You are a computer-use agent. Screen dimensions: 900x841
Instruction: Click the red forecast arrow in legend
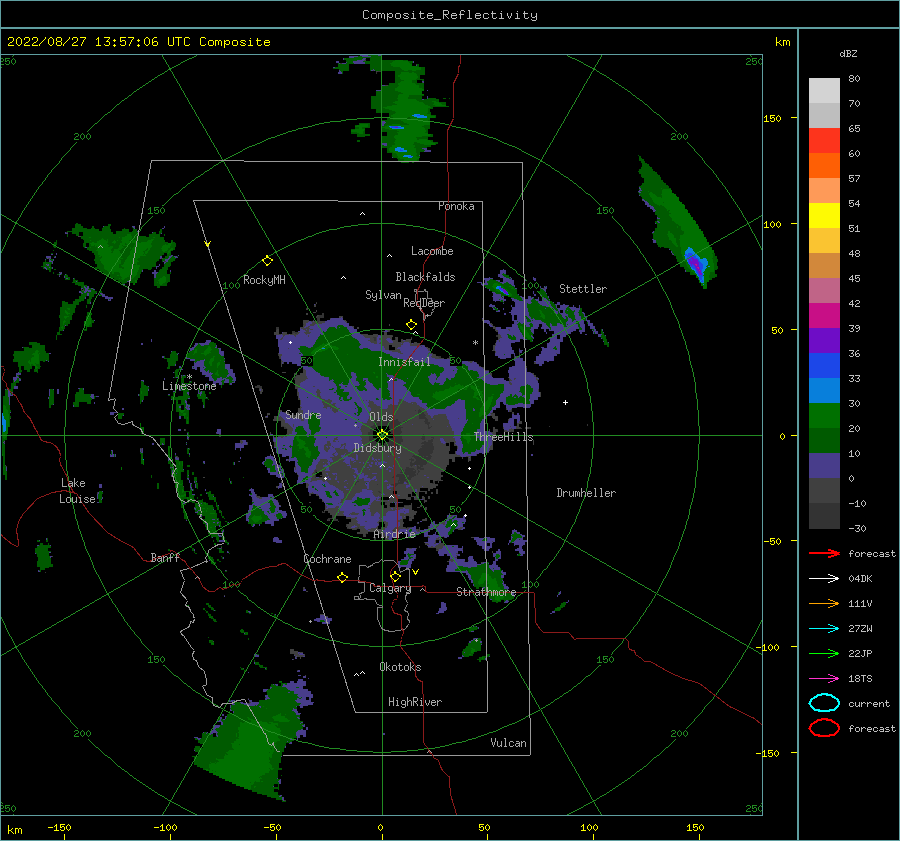(x=824, y=553)
